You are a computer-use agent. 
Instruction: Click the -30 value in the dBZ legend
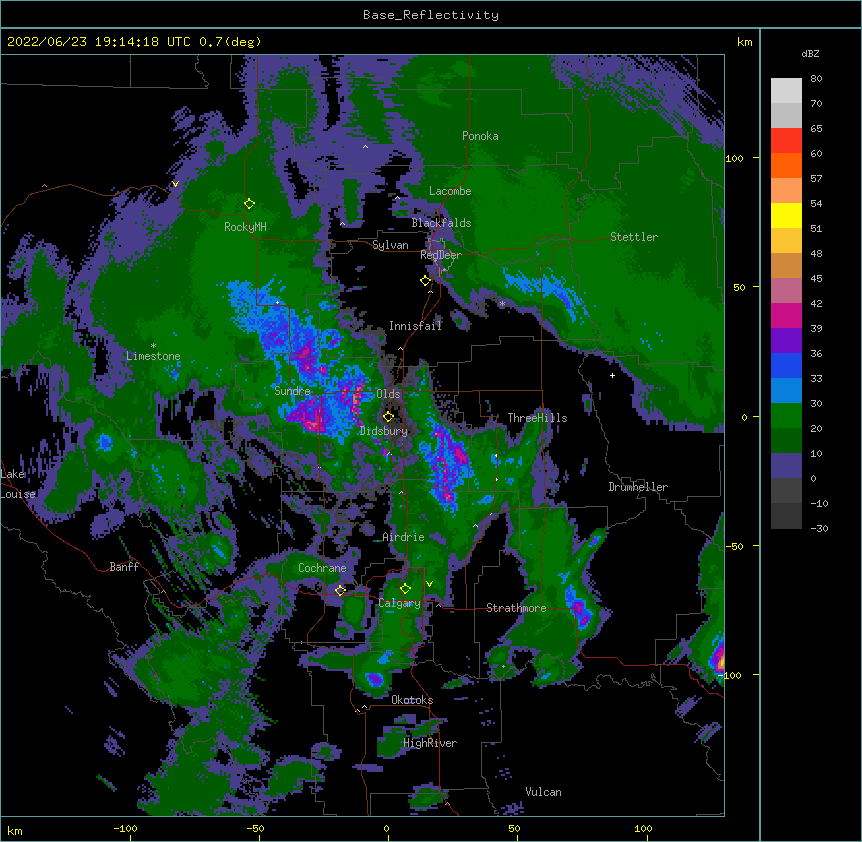click(819, 529)
